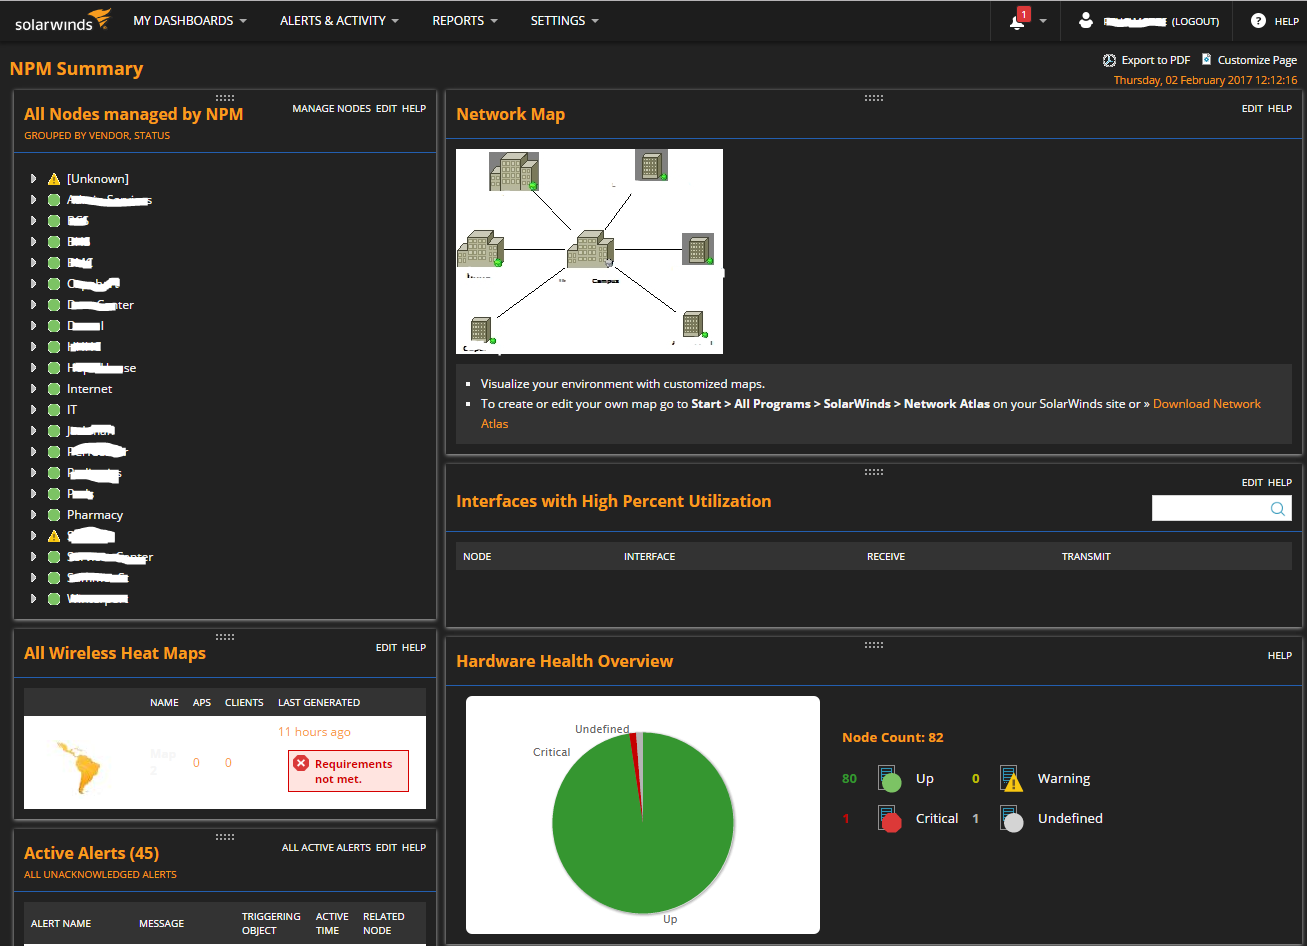Click the Export to PDF icon
The image size is (1307, 946).
(1109, 60)
